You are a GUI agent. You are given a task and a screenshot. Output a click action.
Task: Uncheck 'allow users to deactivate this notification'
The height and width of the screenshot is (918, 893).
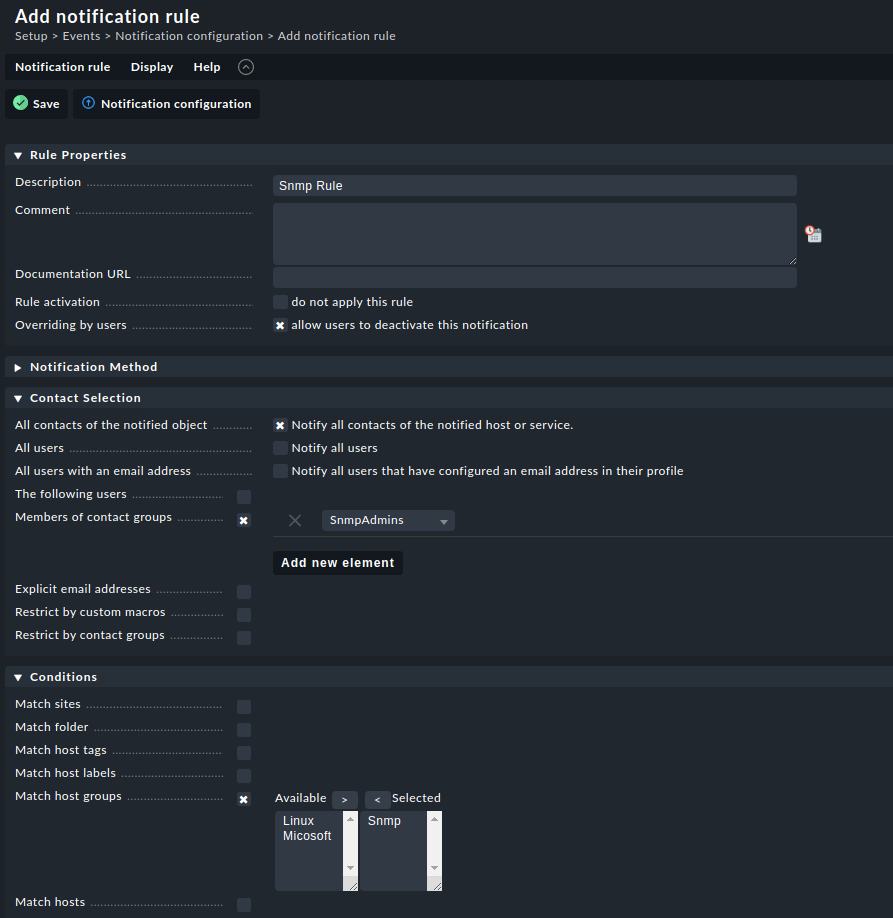[281, 325]
